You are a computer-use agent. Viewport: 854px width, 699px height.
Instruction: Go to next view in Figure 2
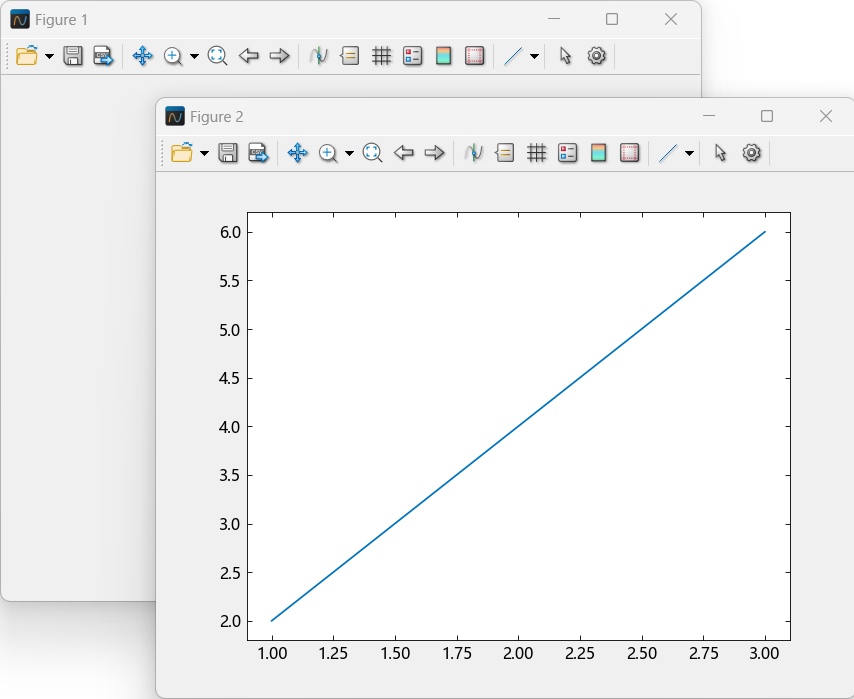pos(434,153)
